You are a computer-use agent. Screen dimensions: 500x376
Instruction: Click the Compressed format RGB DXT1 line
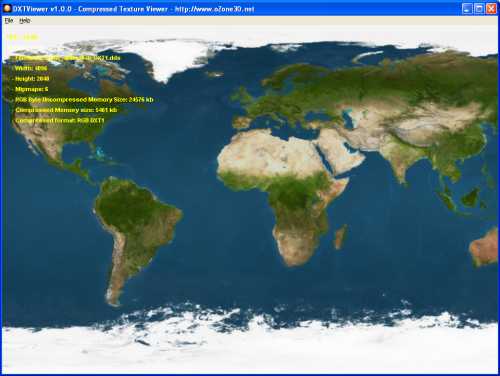pos(60,120)
